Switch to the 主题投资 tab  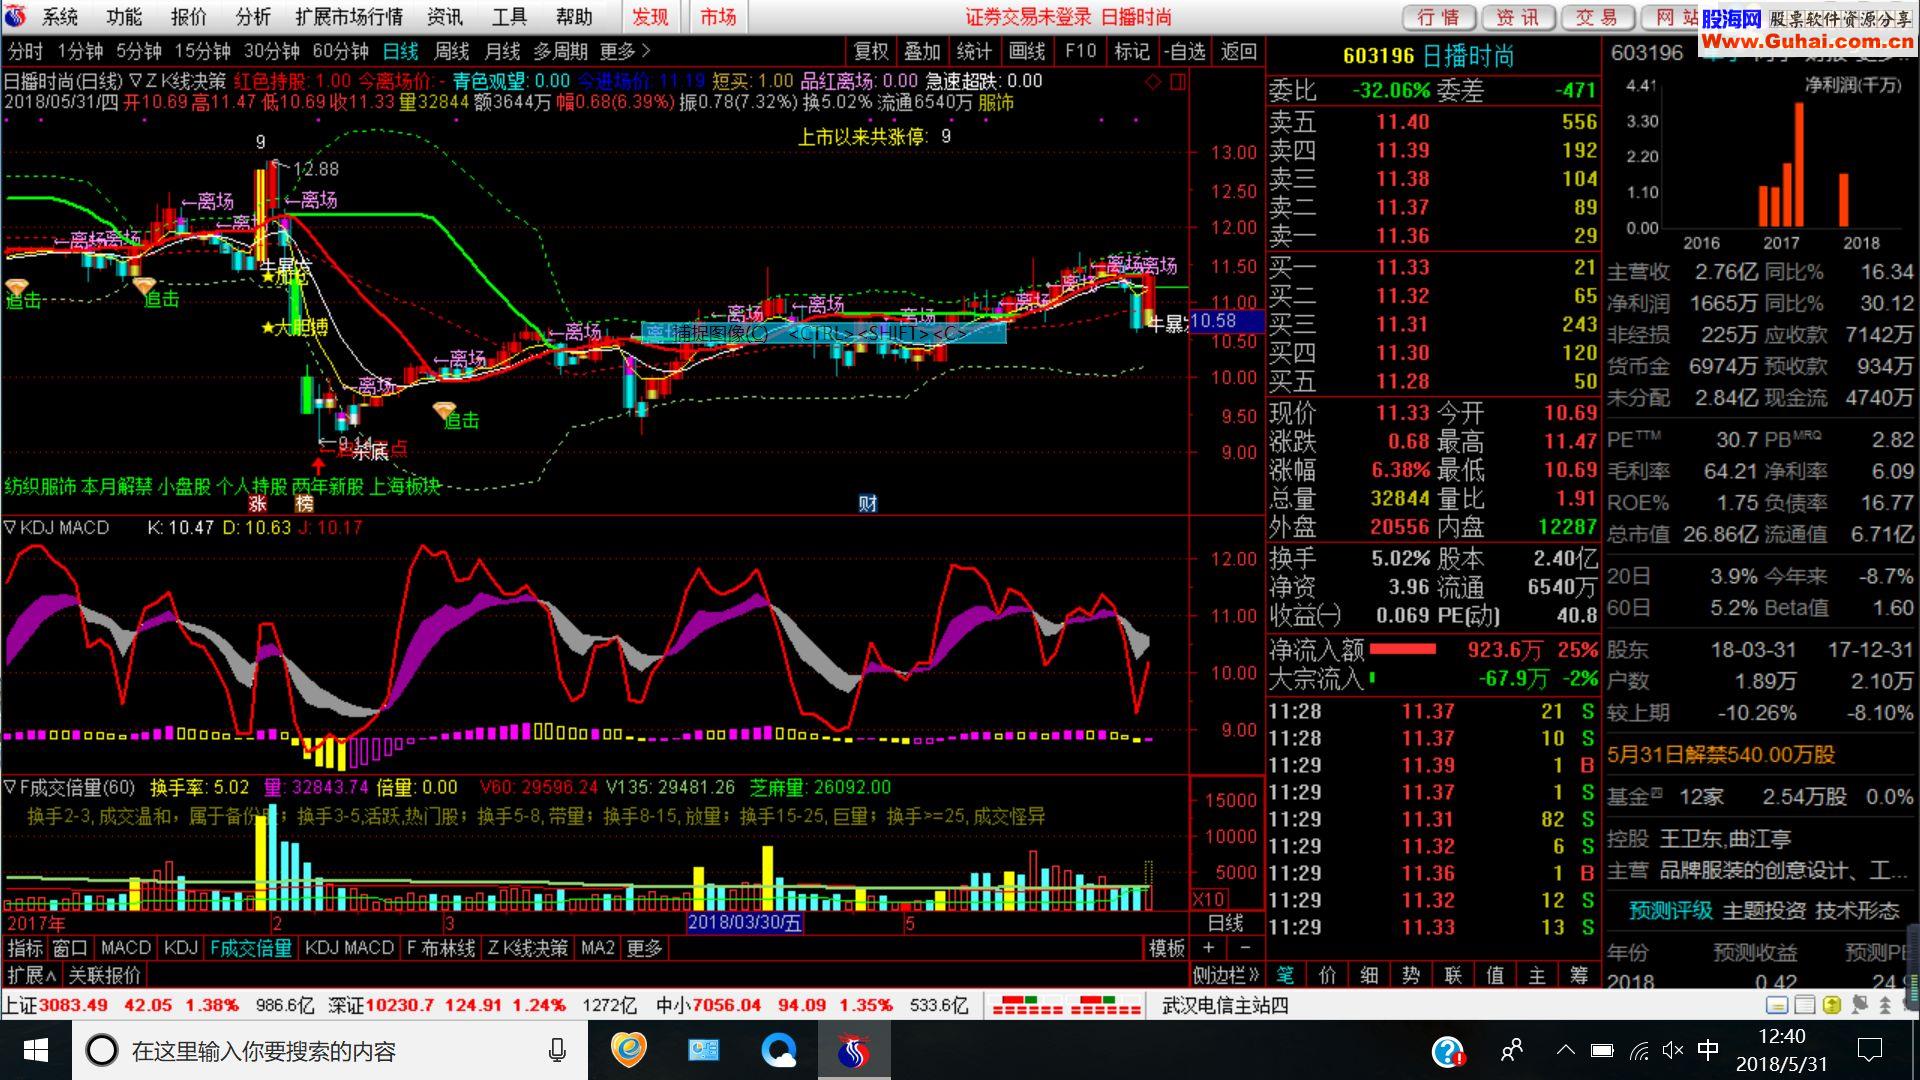tap(1763, 911)
